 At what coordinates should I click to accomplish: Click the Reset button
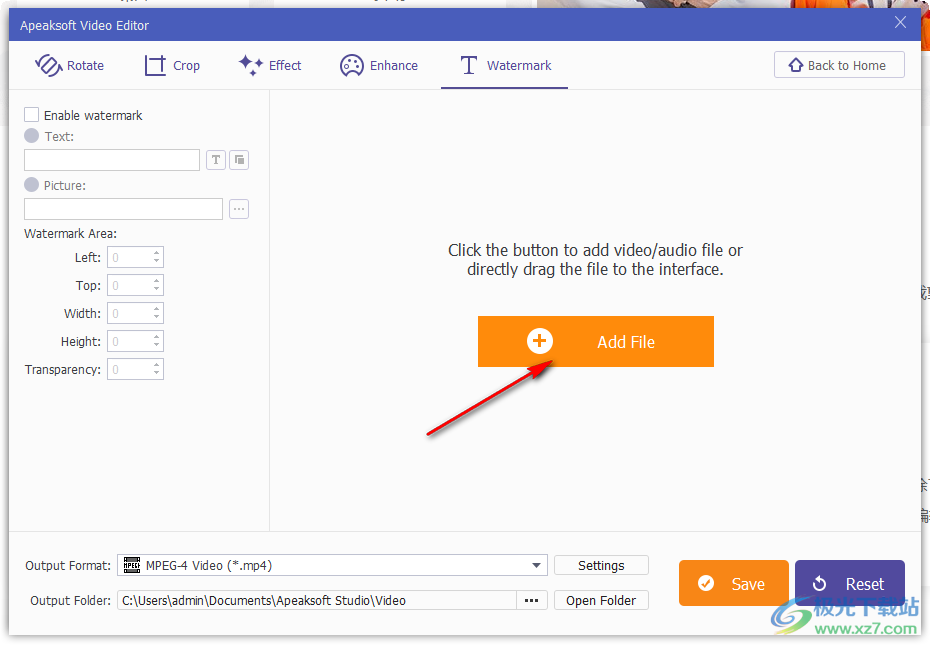click(849, 583)
